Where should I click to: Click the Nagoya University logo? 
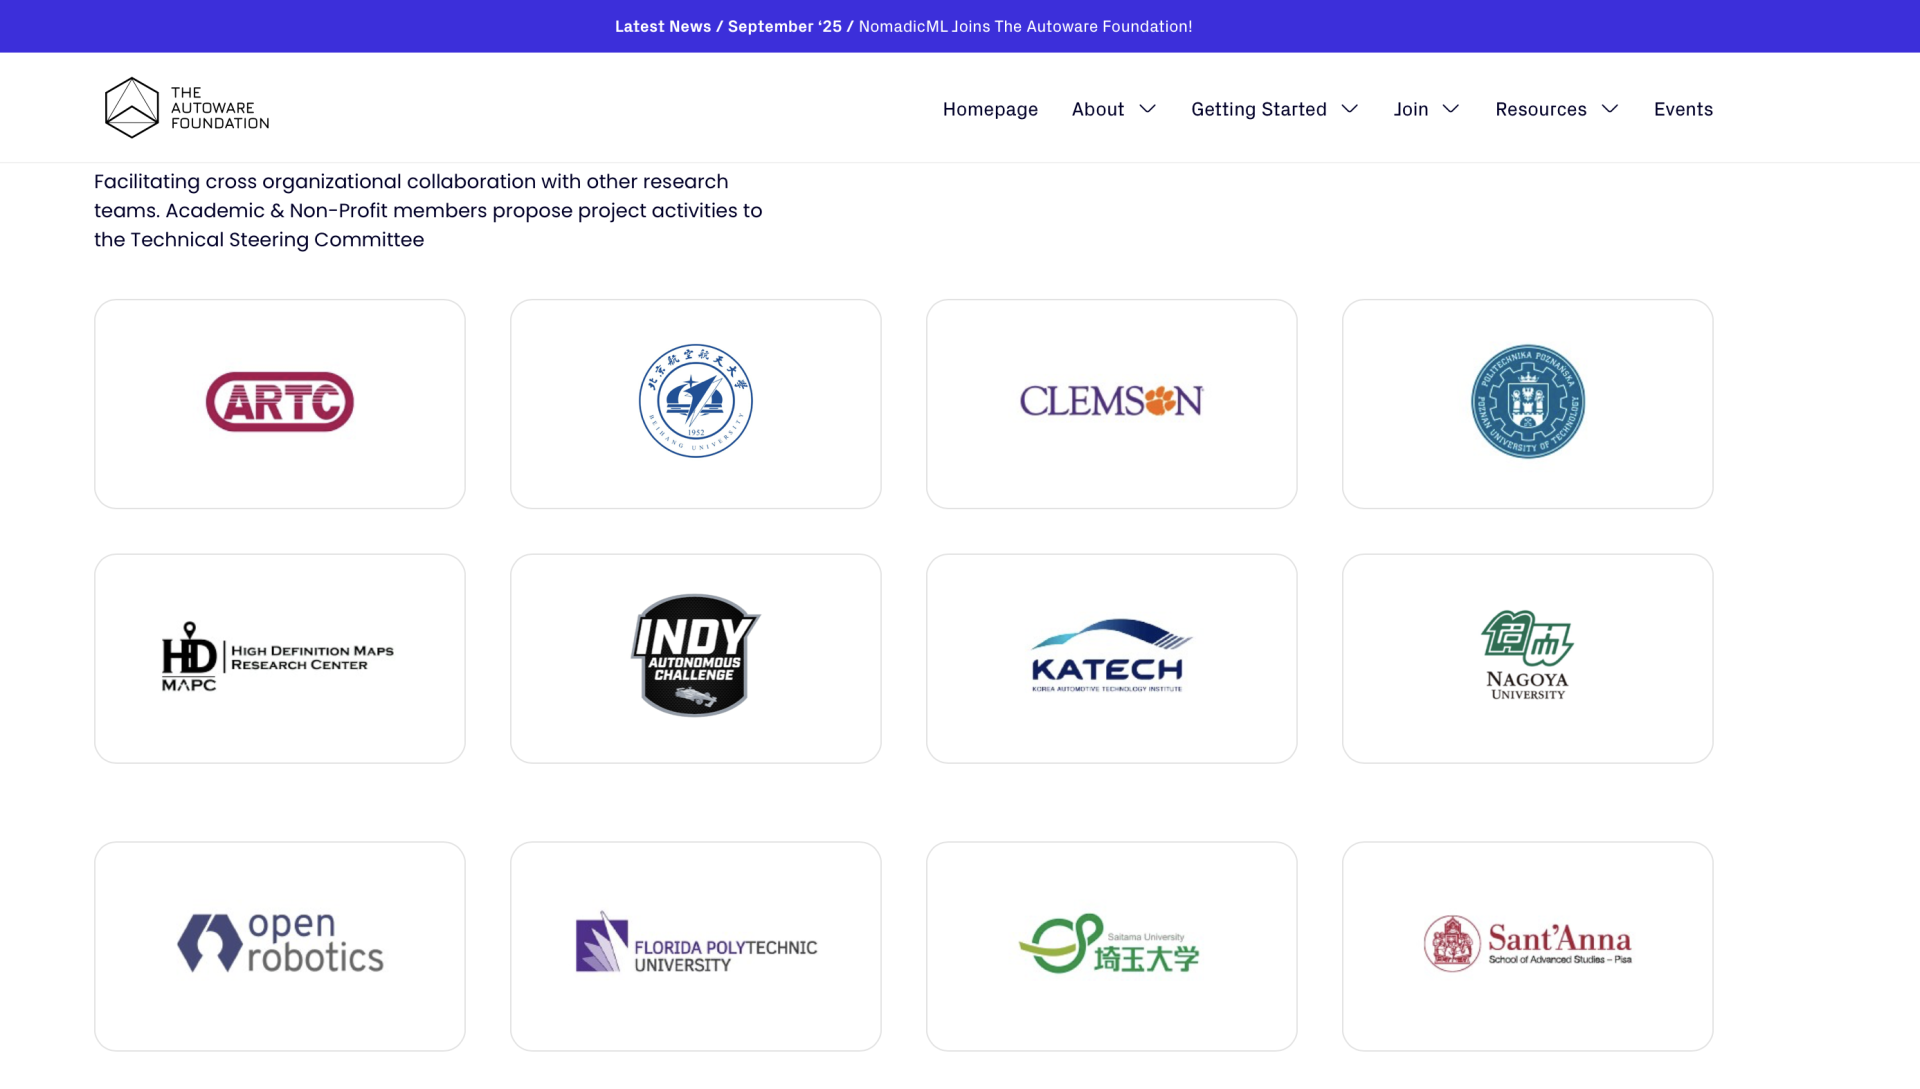tap(1527, 656)
